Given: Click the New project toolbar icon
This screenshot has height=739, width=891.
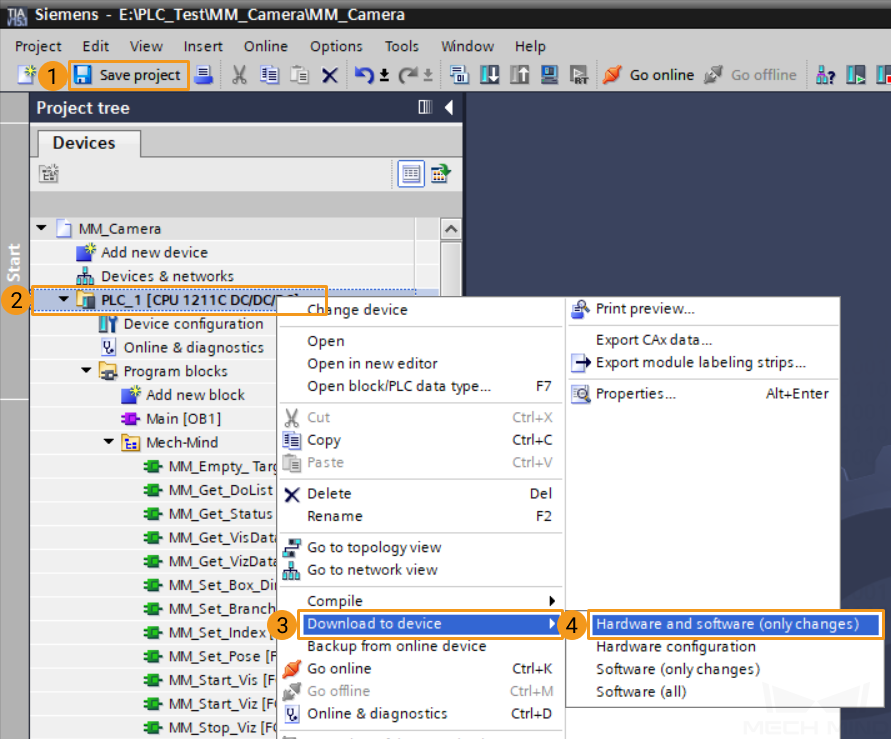Looking at the screenshot, I should (x=26, y=75).
